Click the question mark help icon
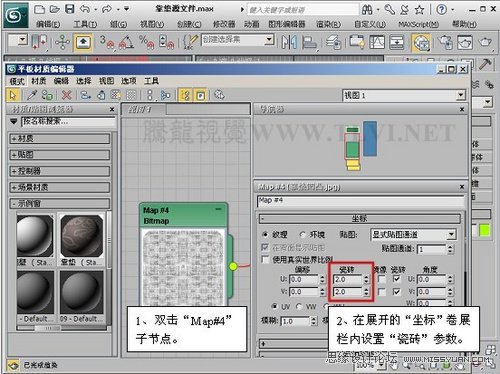Screen dimensions: 500x374 pos(441,10)
